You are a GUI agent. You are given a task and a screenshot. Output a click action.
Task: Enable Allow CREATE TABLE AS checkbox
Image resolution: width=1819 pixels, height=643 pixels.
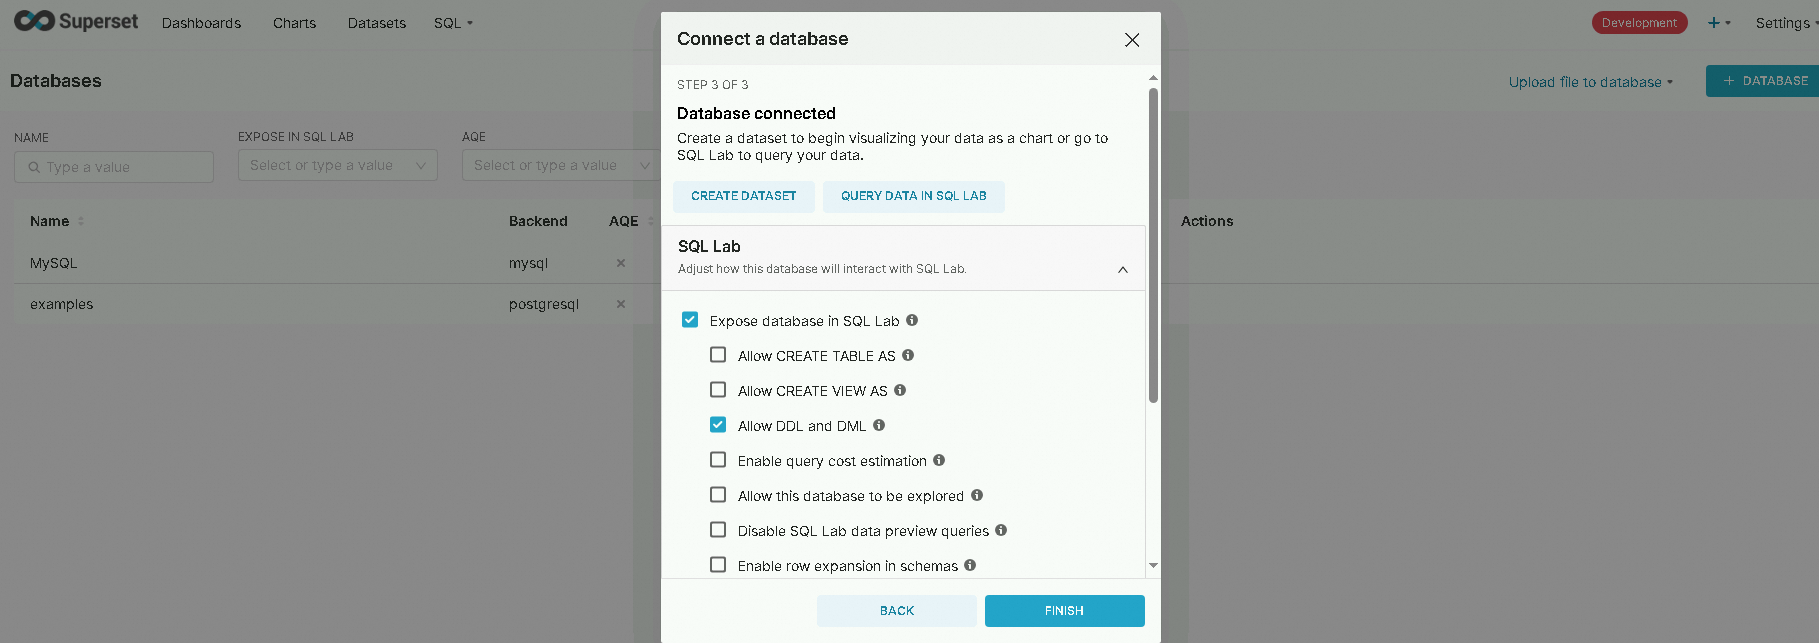tap(718, 355)
